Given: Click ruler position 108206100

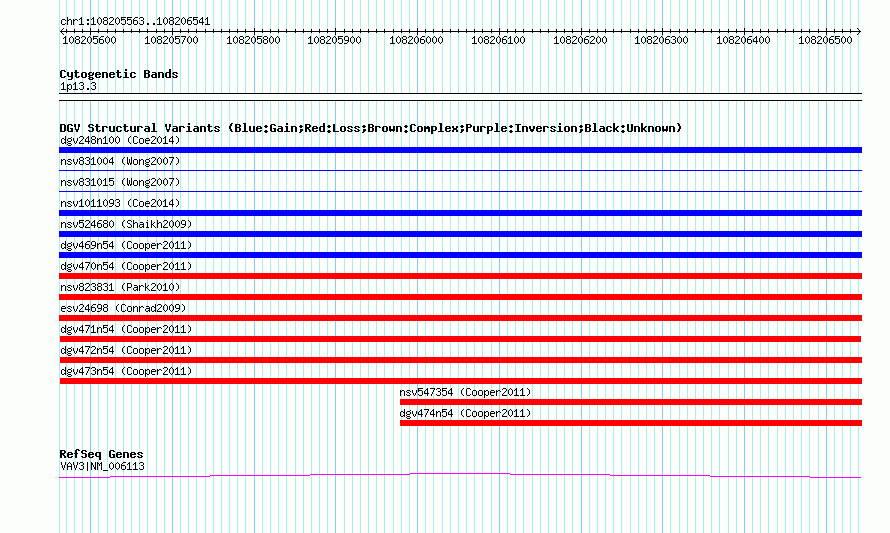Looking at the screenshot, I should [498, 40].
